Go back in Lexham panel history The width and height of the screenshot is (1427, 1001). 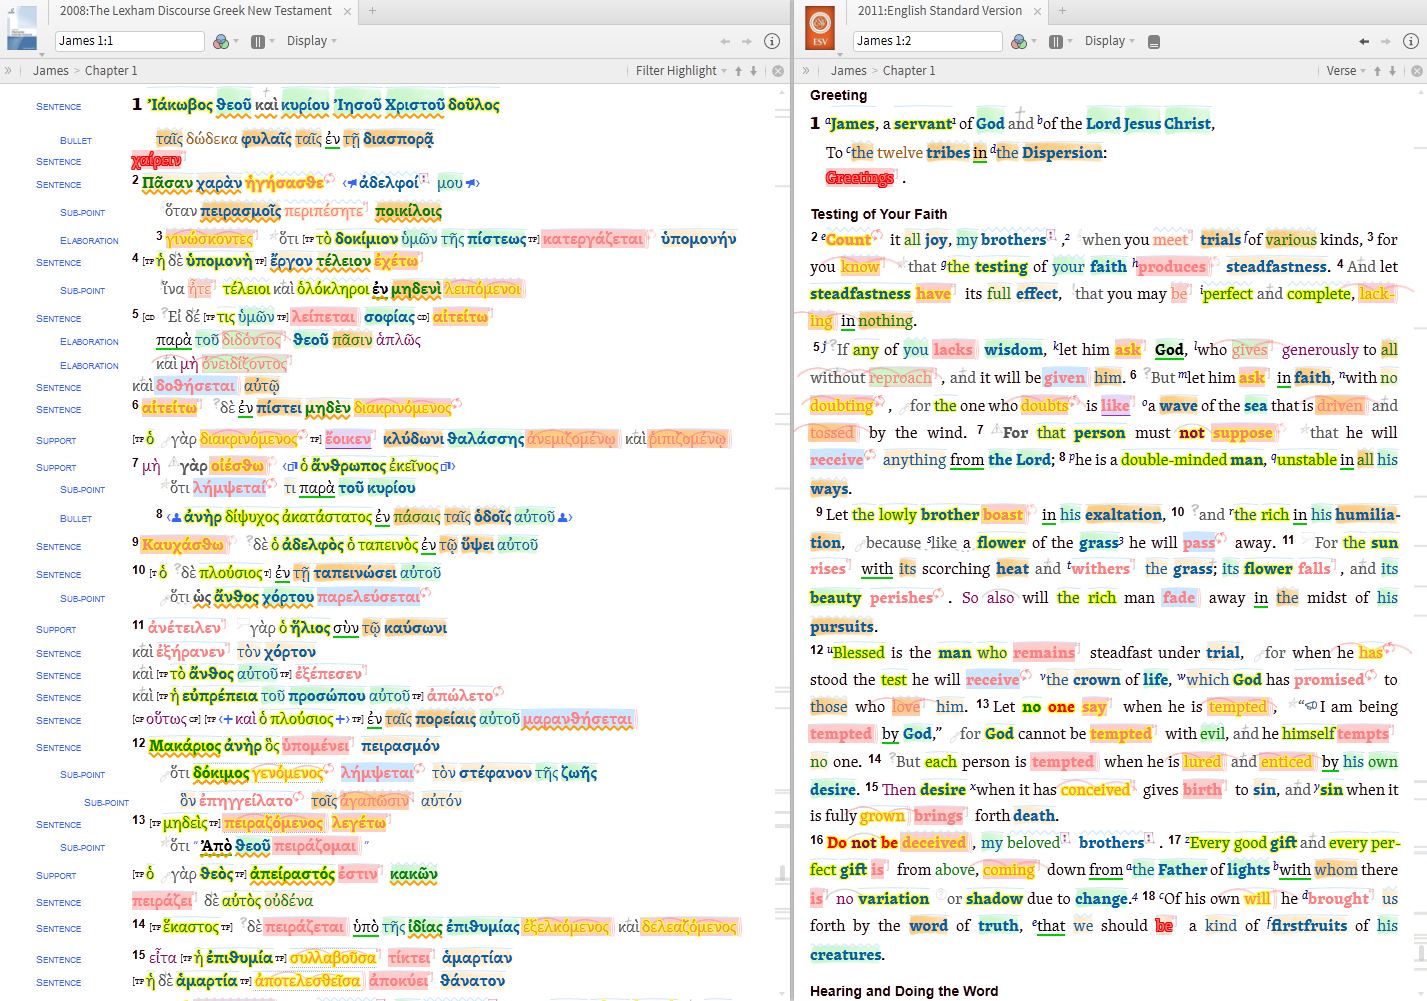[x=725, y=41]
